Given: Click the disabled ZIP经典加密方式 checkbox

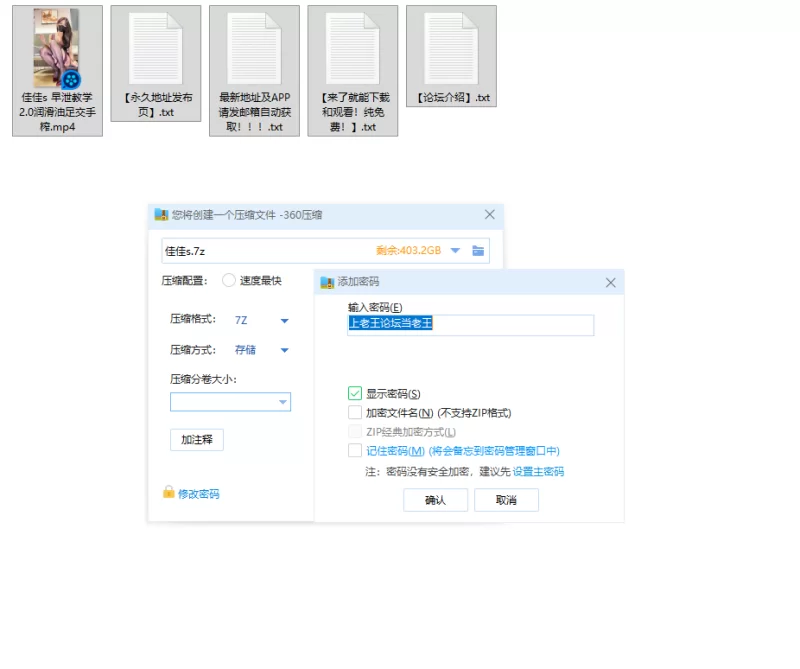Looking at the screenshot, I should point(355,432).
